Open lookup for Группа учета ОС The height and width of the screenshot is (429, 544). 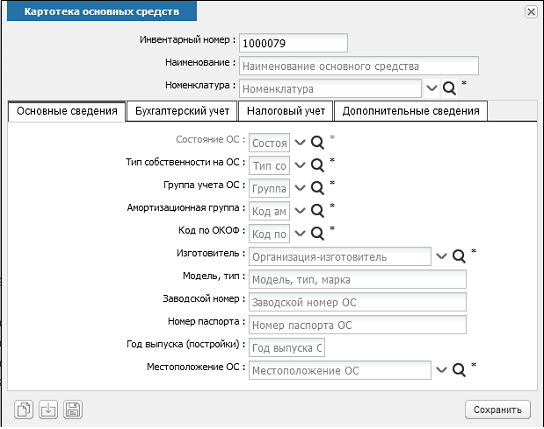pos(317,188)
